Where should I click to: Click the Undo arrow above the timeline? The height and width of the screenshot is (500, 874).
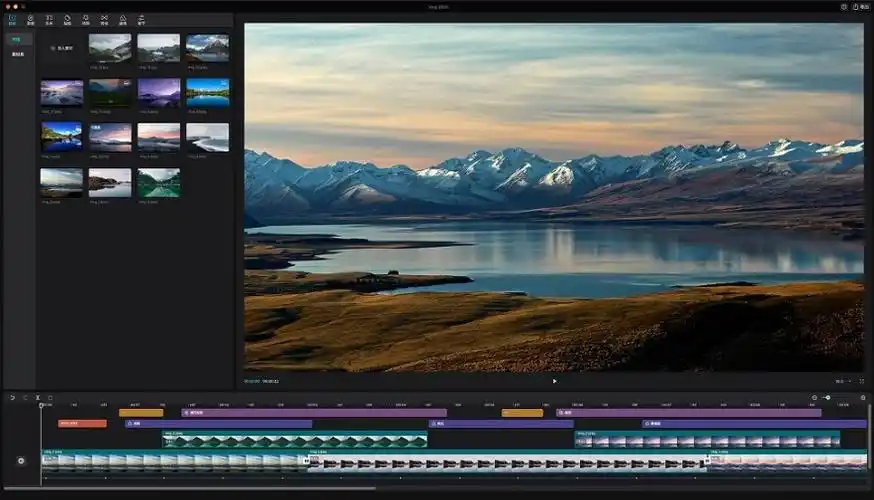click(x=13, y=397)
